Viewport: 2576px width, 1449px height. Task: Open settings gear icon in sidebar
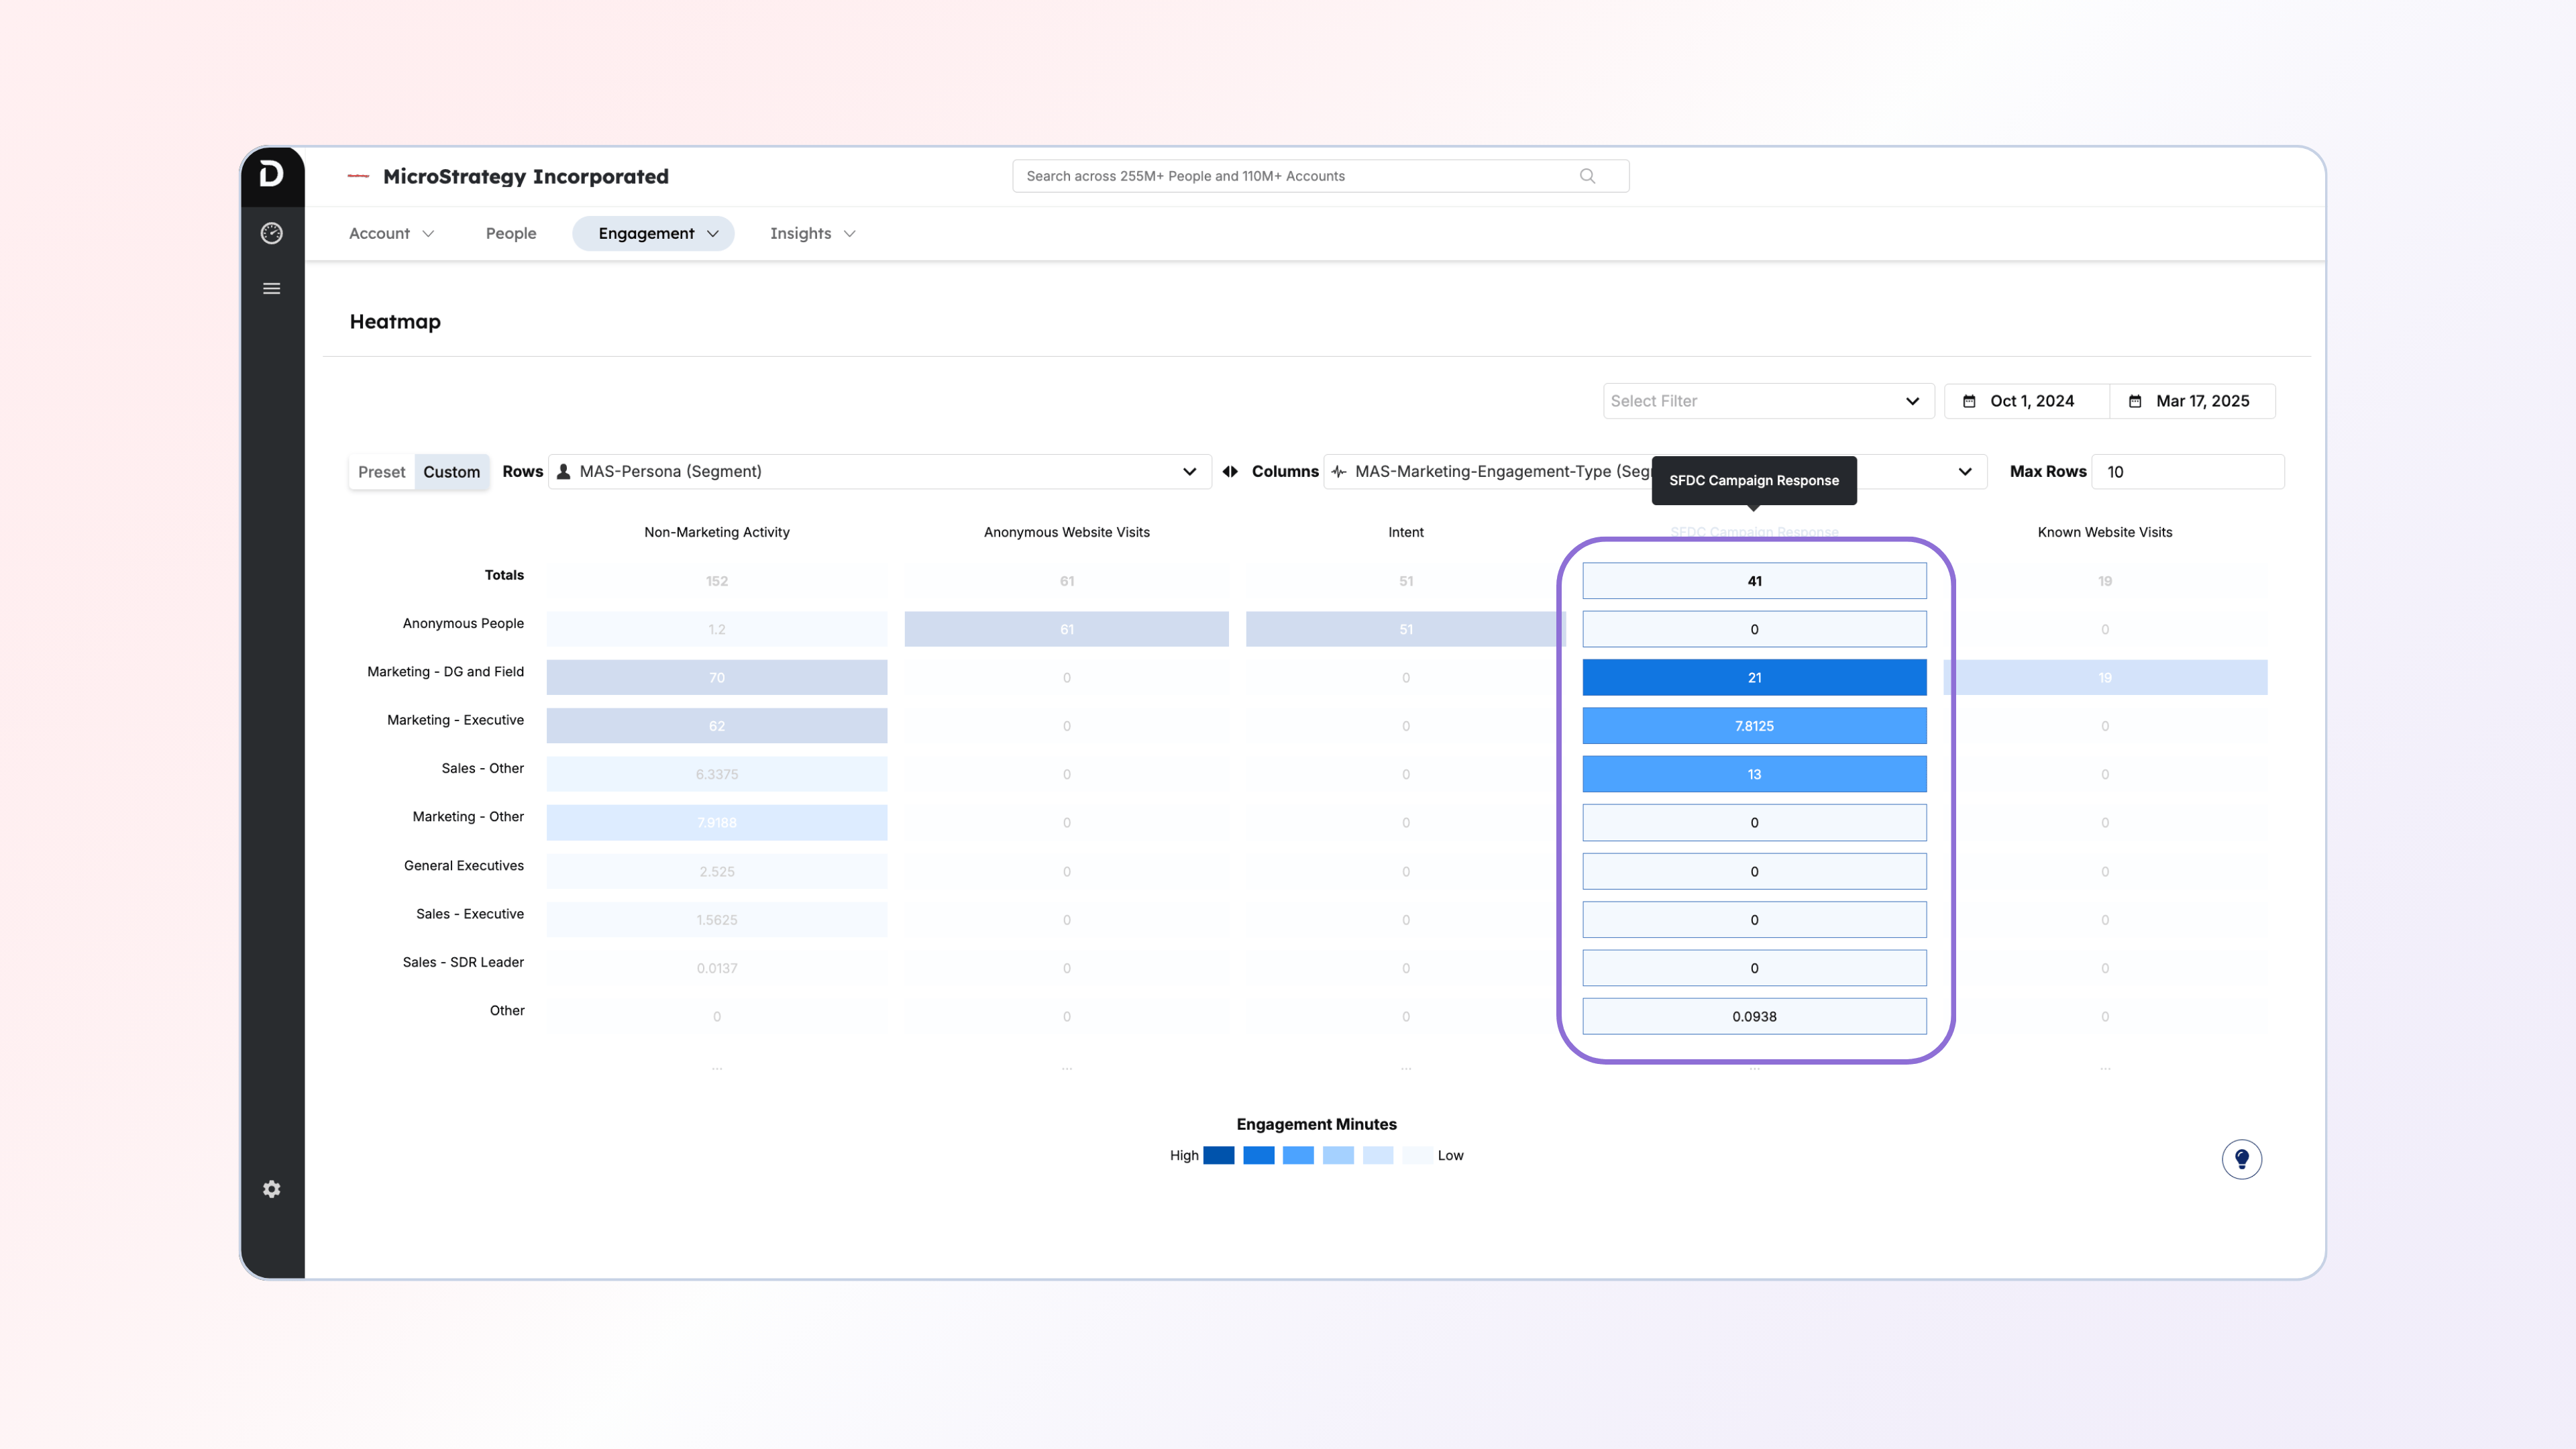pos(271,1189)
